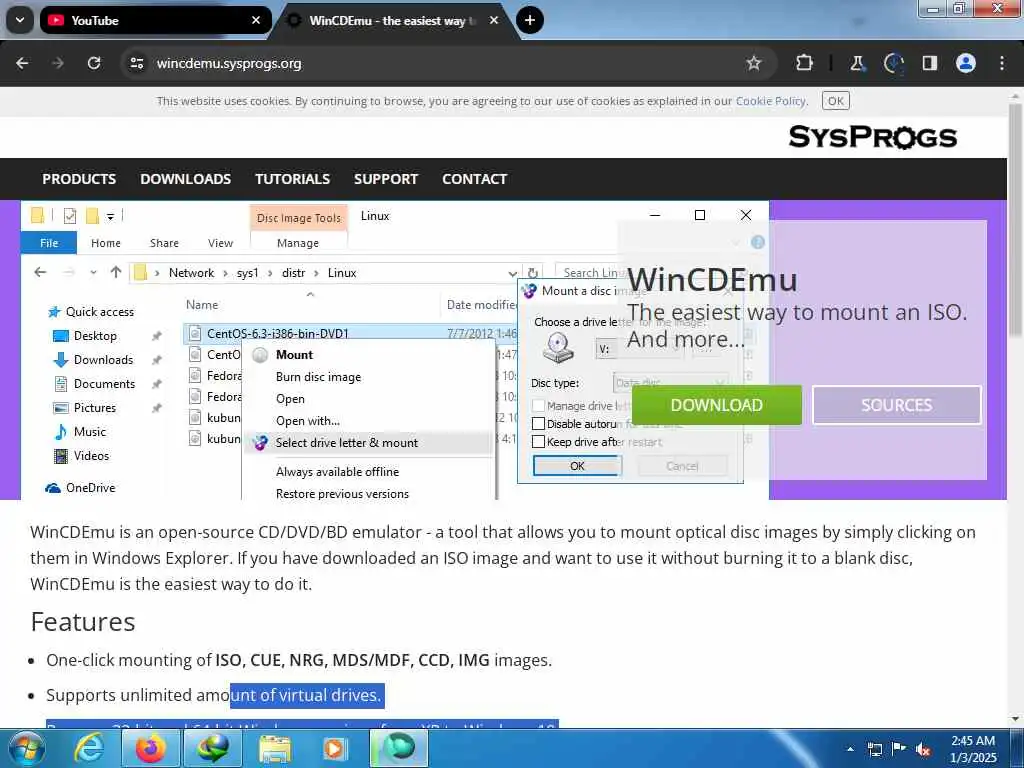The width and height of the screenshot is (1024, 768).
Task: Launch Internet Explorer from the taskbar
Action: click(88, 748)
